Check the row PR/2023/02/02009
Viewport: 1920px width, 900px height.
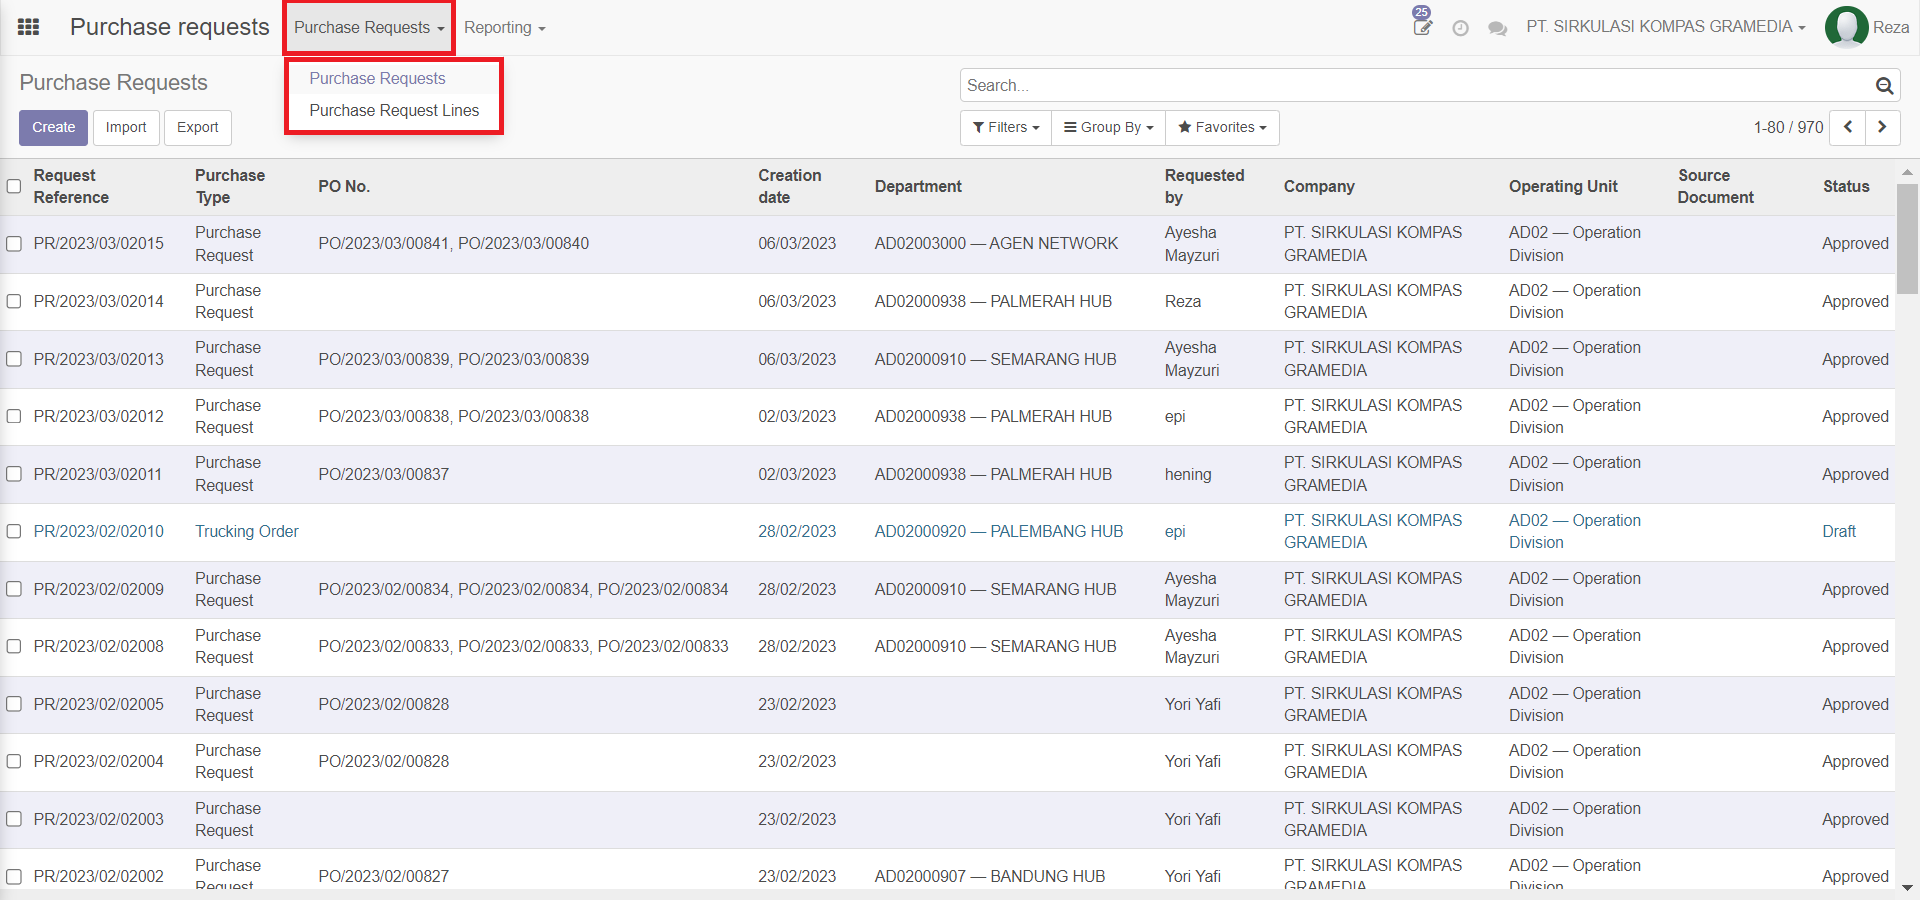[x=14, y=589]
